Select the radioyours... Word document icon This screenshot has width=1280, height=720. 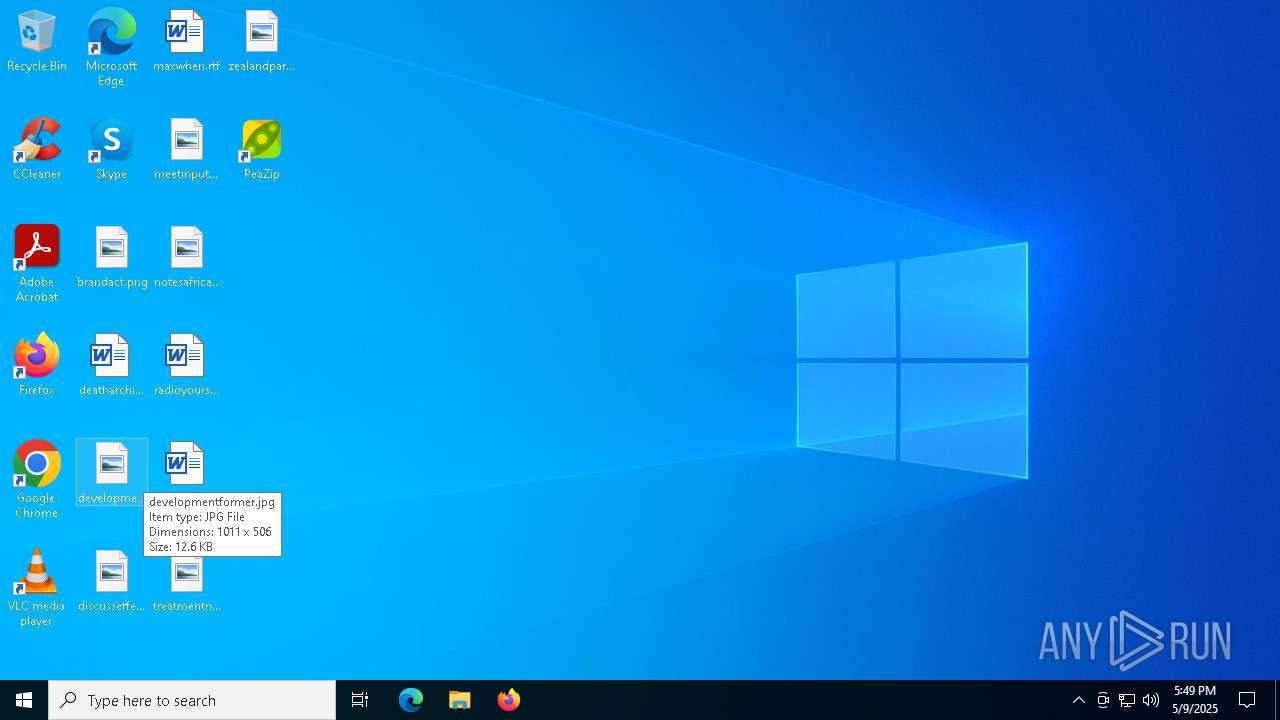[186, 366]
